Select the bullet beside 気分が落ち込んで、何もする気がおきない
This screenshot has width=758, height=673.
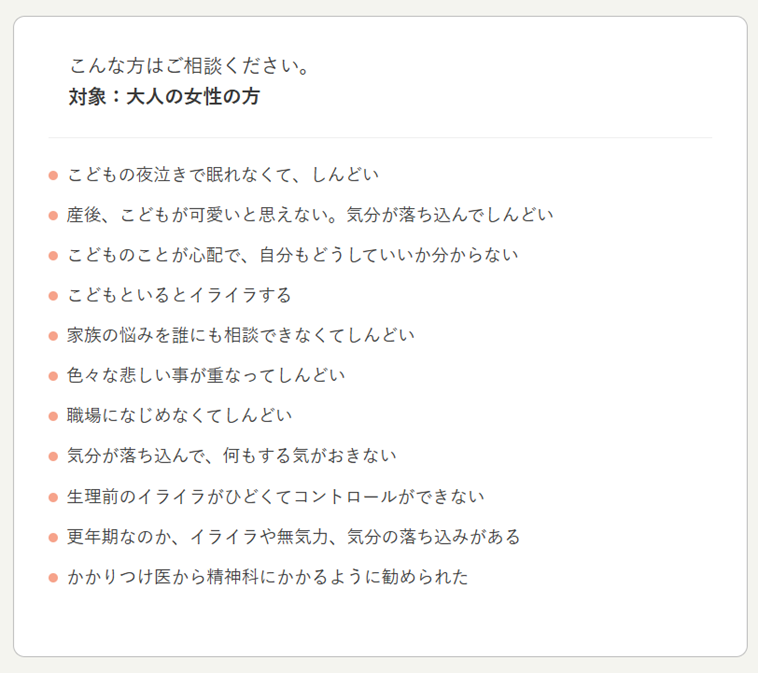pos(53,456)
